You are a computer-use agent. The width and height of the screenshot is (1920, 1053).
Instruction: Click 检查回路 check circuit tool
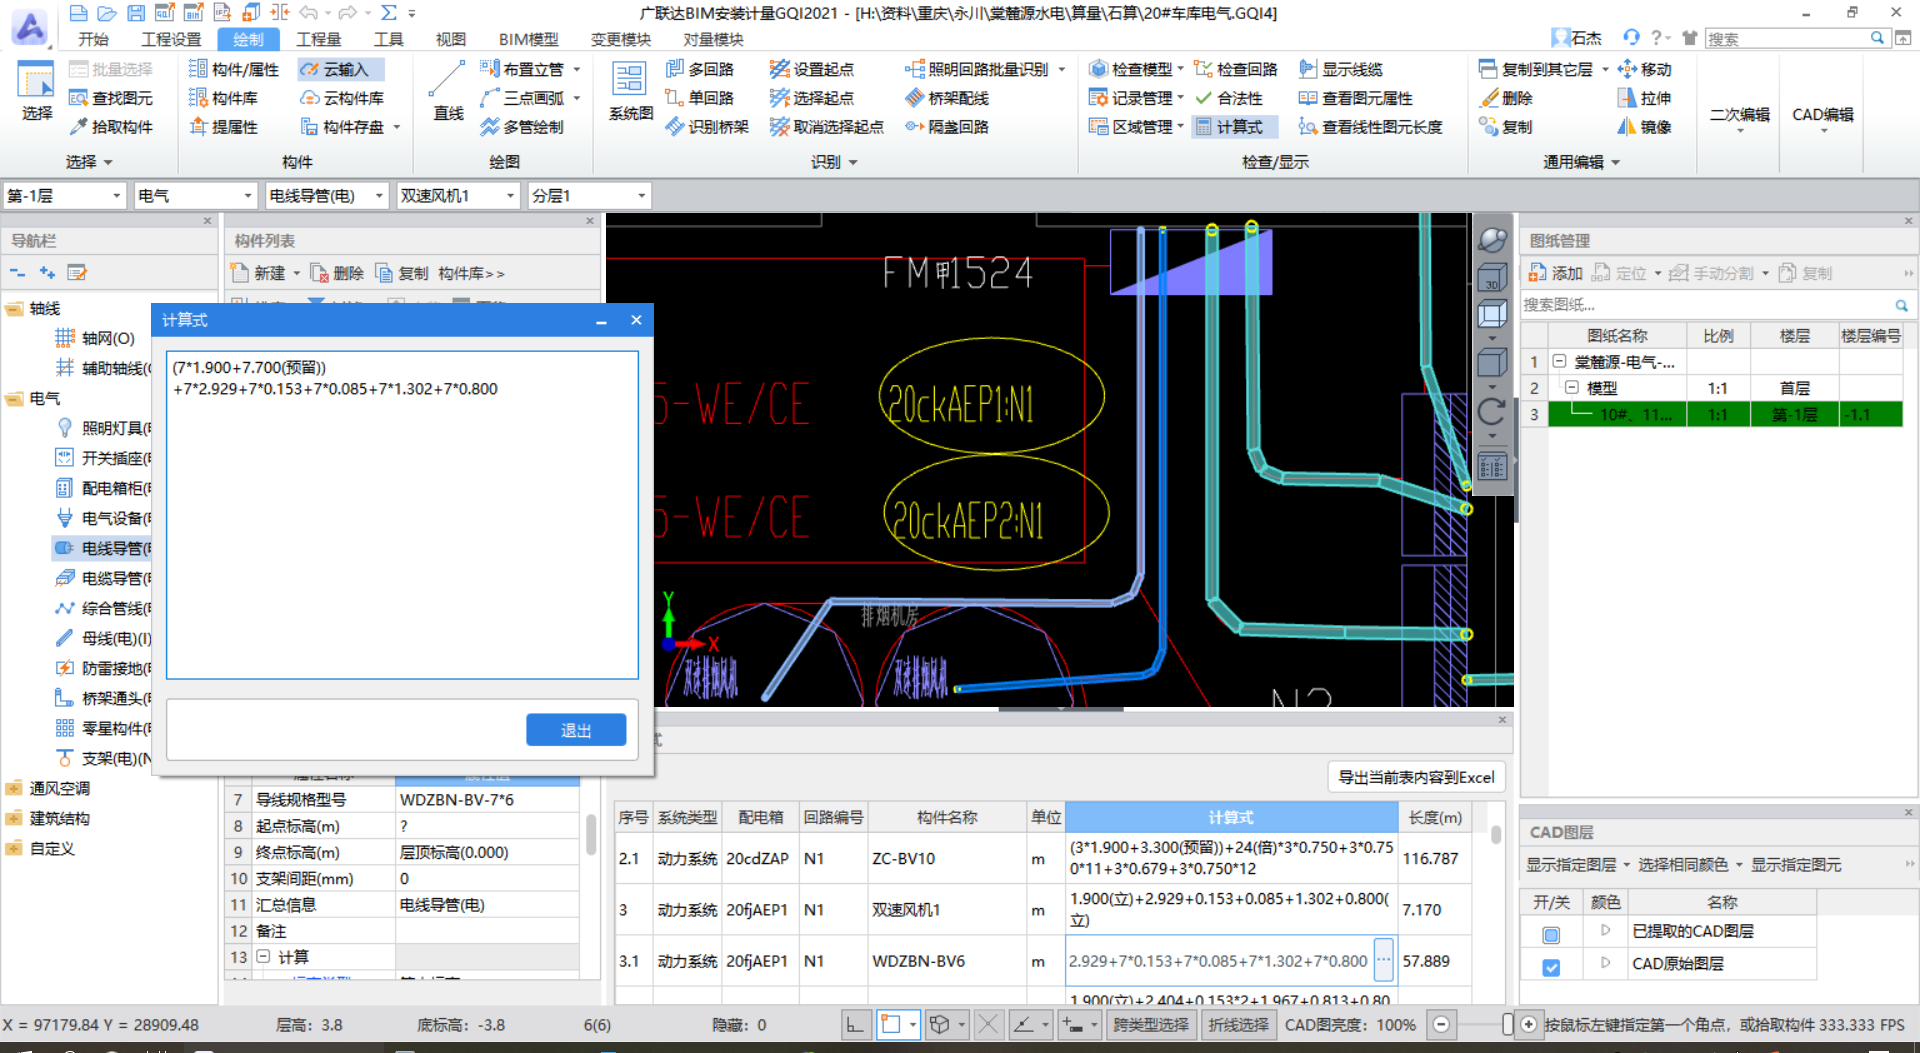click(1236, 69)
